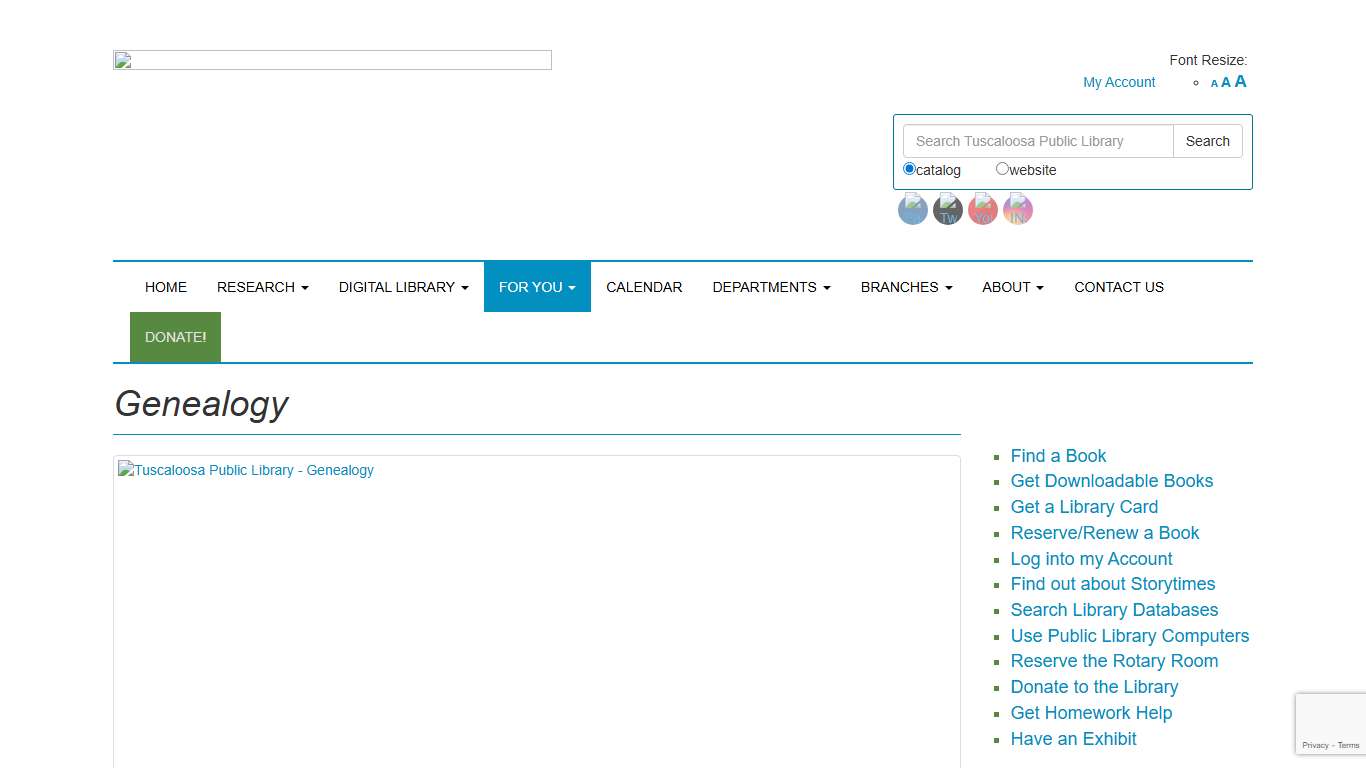Click the DONATE! button
The width and height of the screenshot is (1366, 768).
click(175, 337)
